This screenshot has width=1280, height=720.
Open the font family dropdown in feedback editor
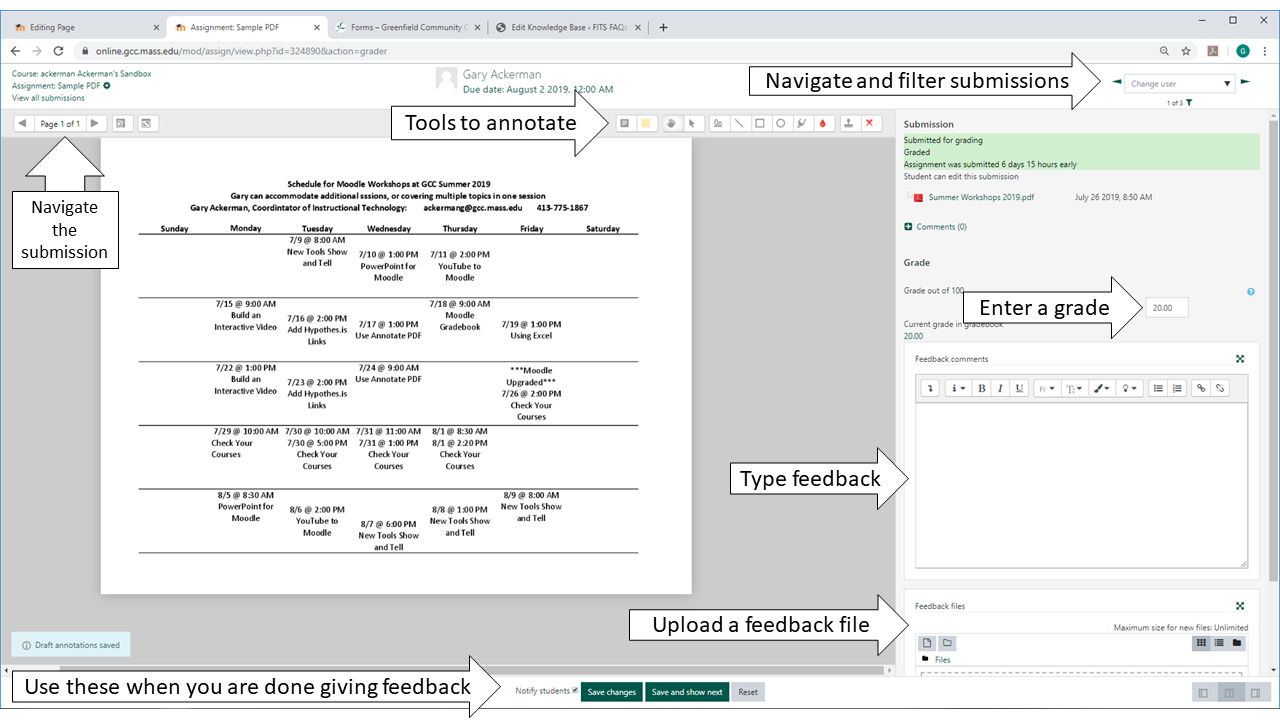click(1047, 388)
